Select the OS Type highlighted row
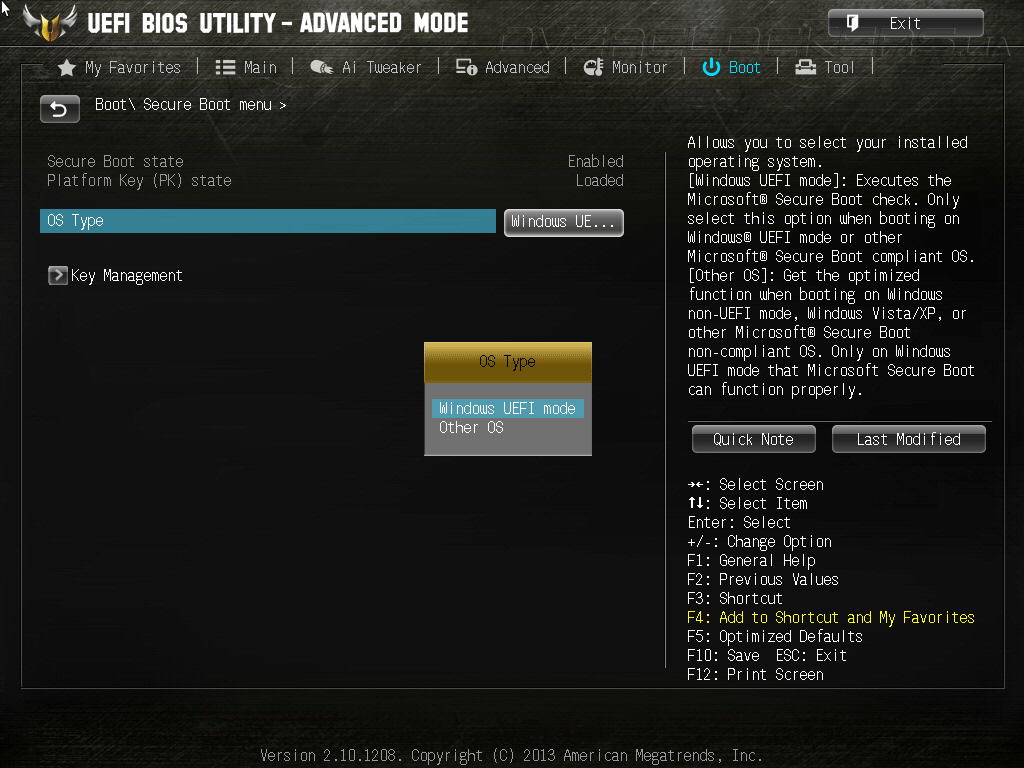Image resolution: width=1024 pixels, height=768 pixels. [x=268, y=221]
